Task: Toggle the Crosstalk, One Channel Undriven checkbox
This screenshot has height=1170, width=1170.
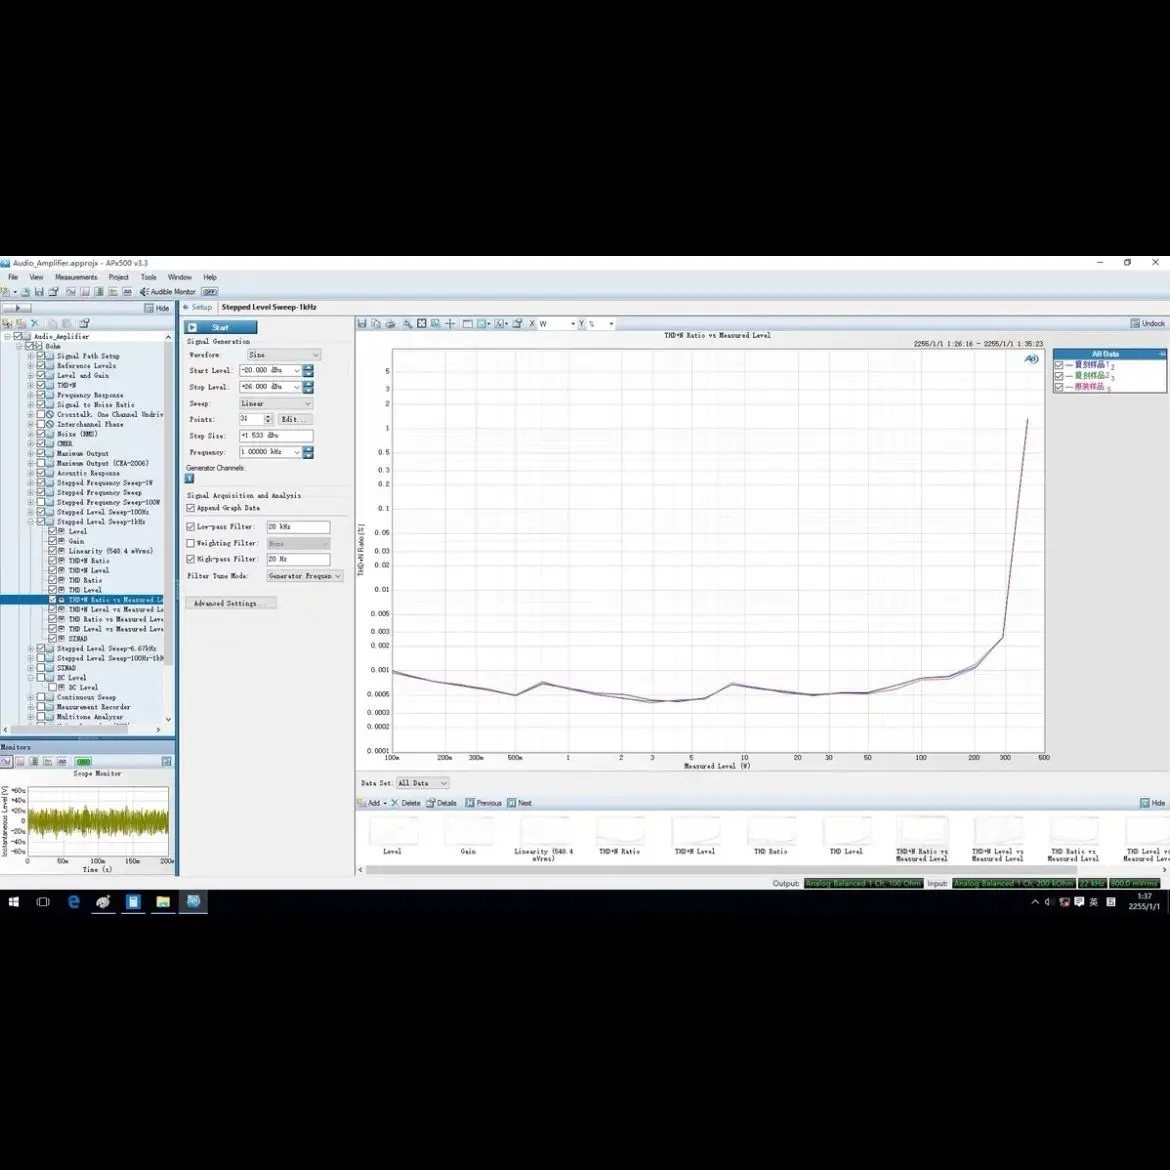Action: click(x=42, y=415)
